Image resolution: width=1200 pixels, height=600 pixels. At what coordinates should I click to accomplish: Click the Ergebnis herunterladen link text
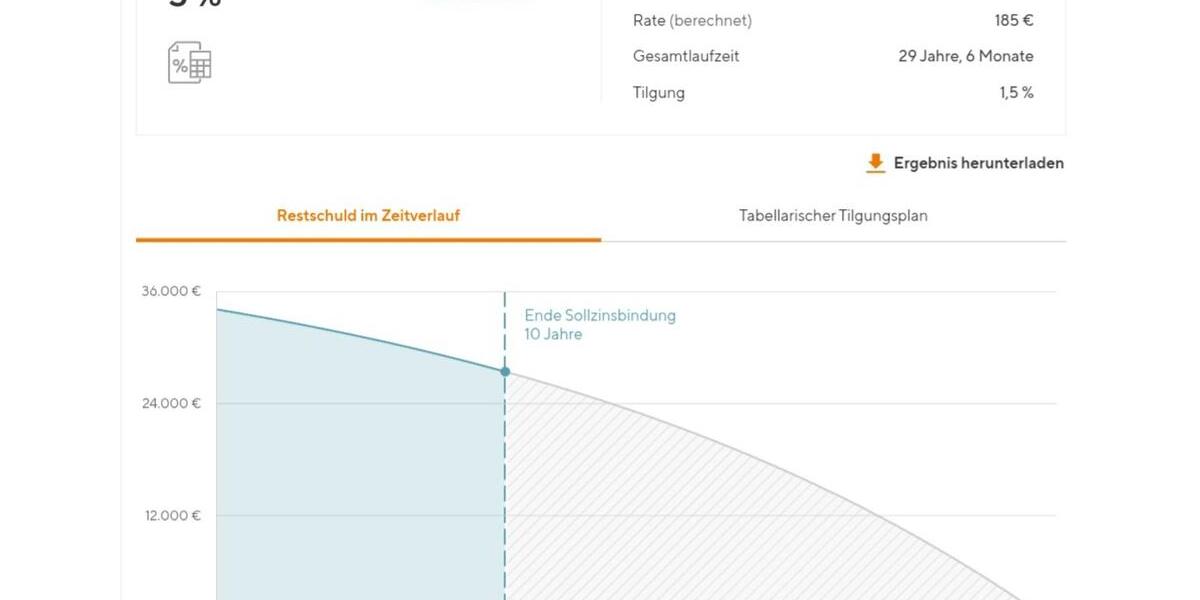(x=978, y=163)
